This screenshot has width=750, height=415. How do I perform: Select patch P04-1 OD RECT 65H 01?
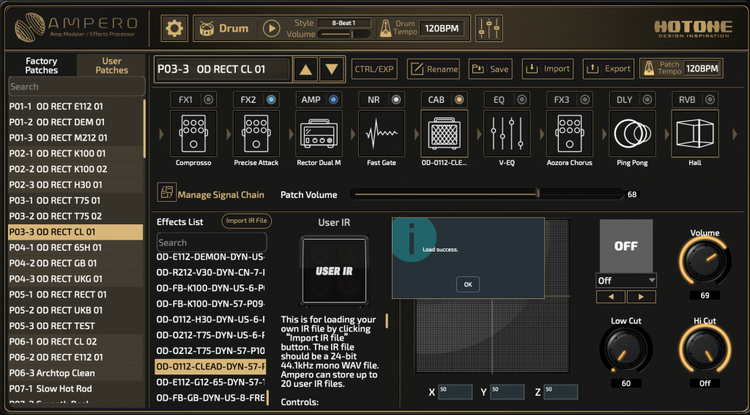click(x=76, y=248)
